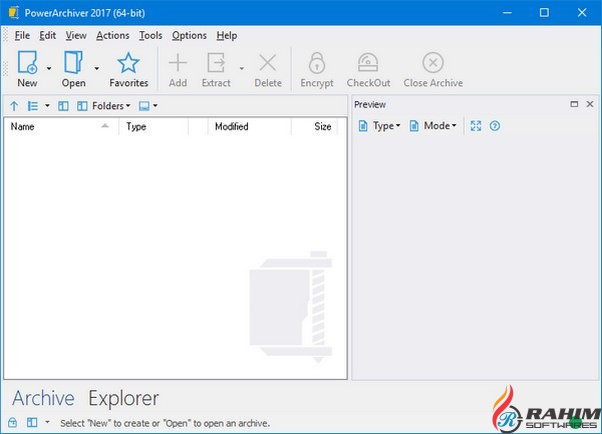The width and height of the screenshot is (602, 434).
Task: Click the Extract icon
Action: point(216,63)
